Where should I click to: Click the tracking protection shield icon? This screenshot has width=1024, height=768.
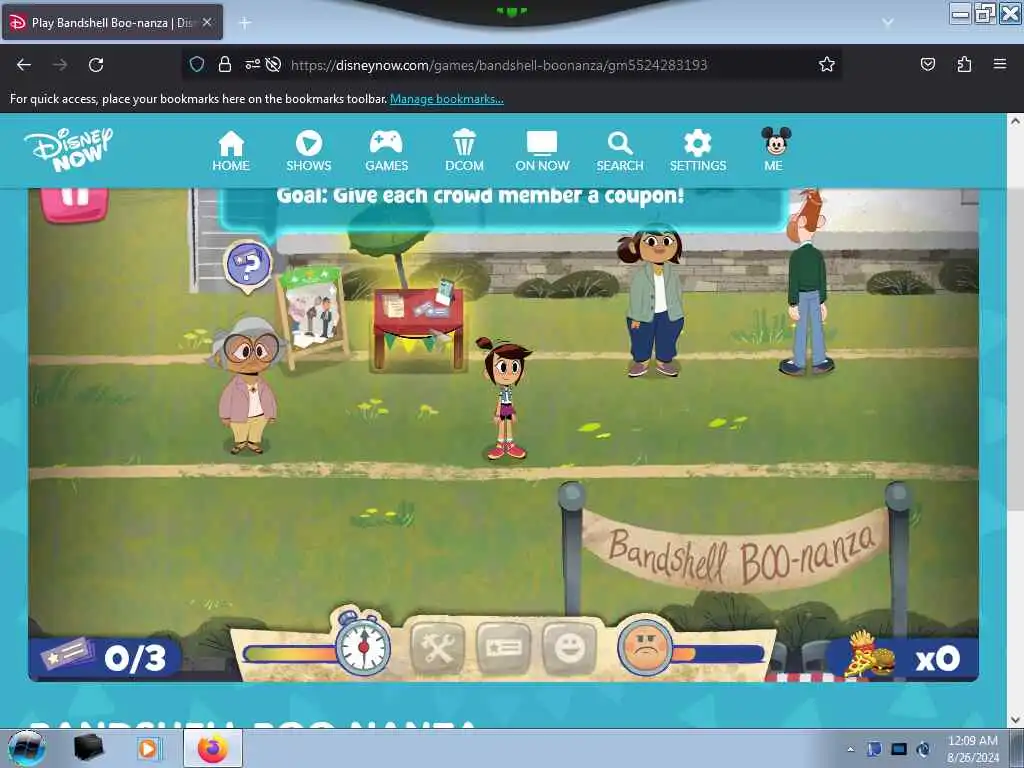click(197, 64)
